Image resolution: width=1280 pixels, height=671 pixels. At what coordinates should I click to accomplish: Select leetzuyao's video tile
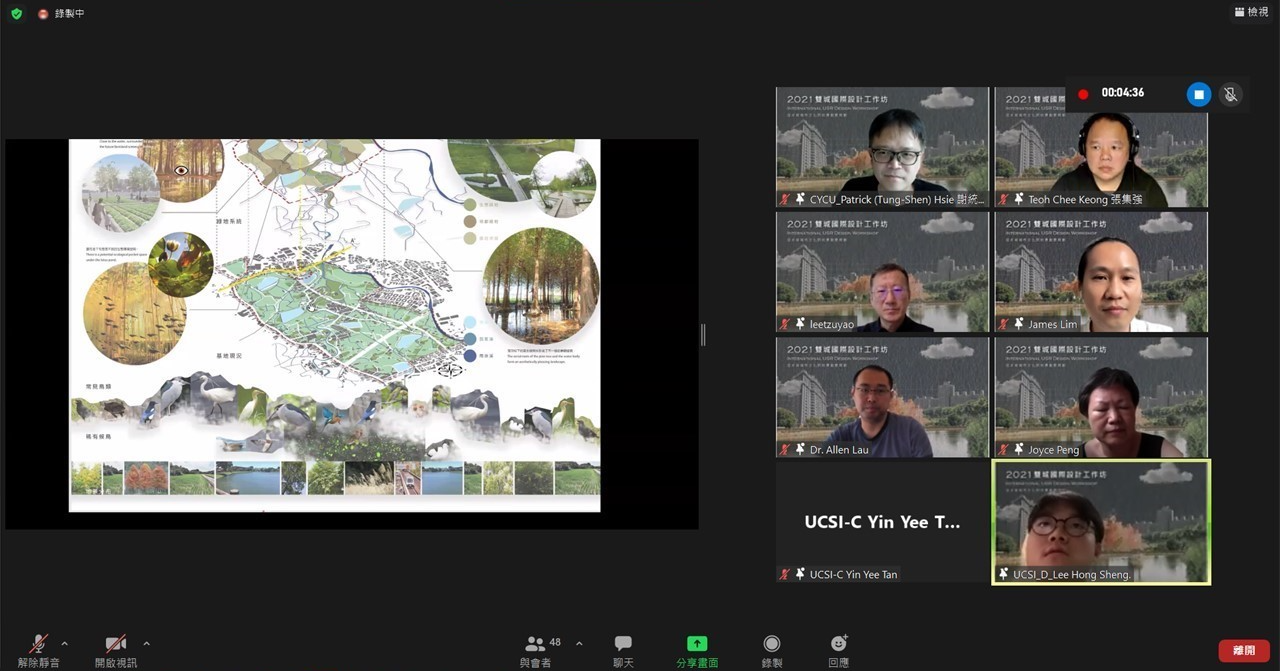[x=882, y=272]
